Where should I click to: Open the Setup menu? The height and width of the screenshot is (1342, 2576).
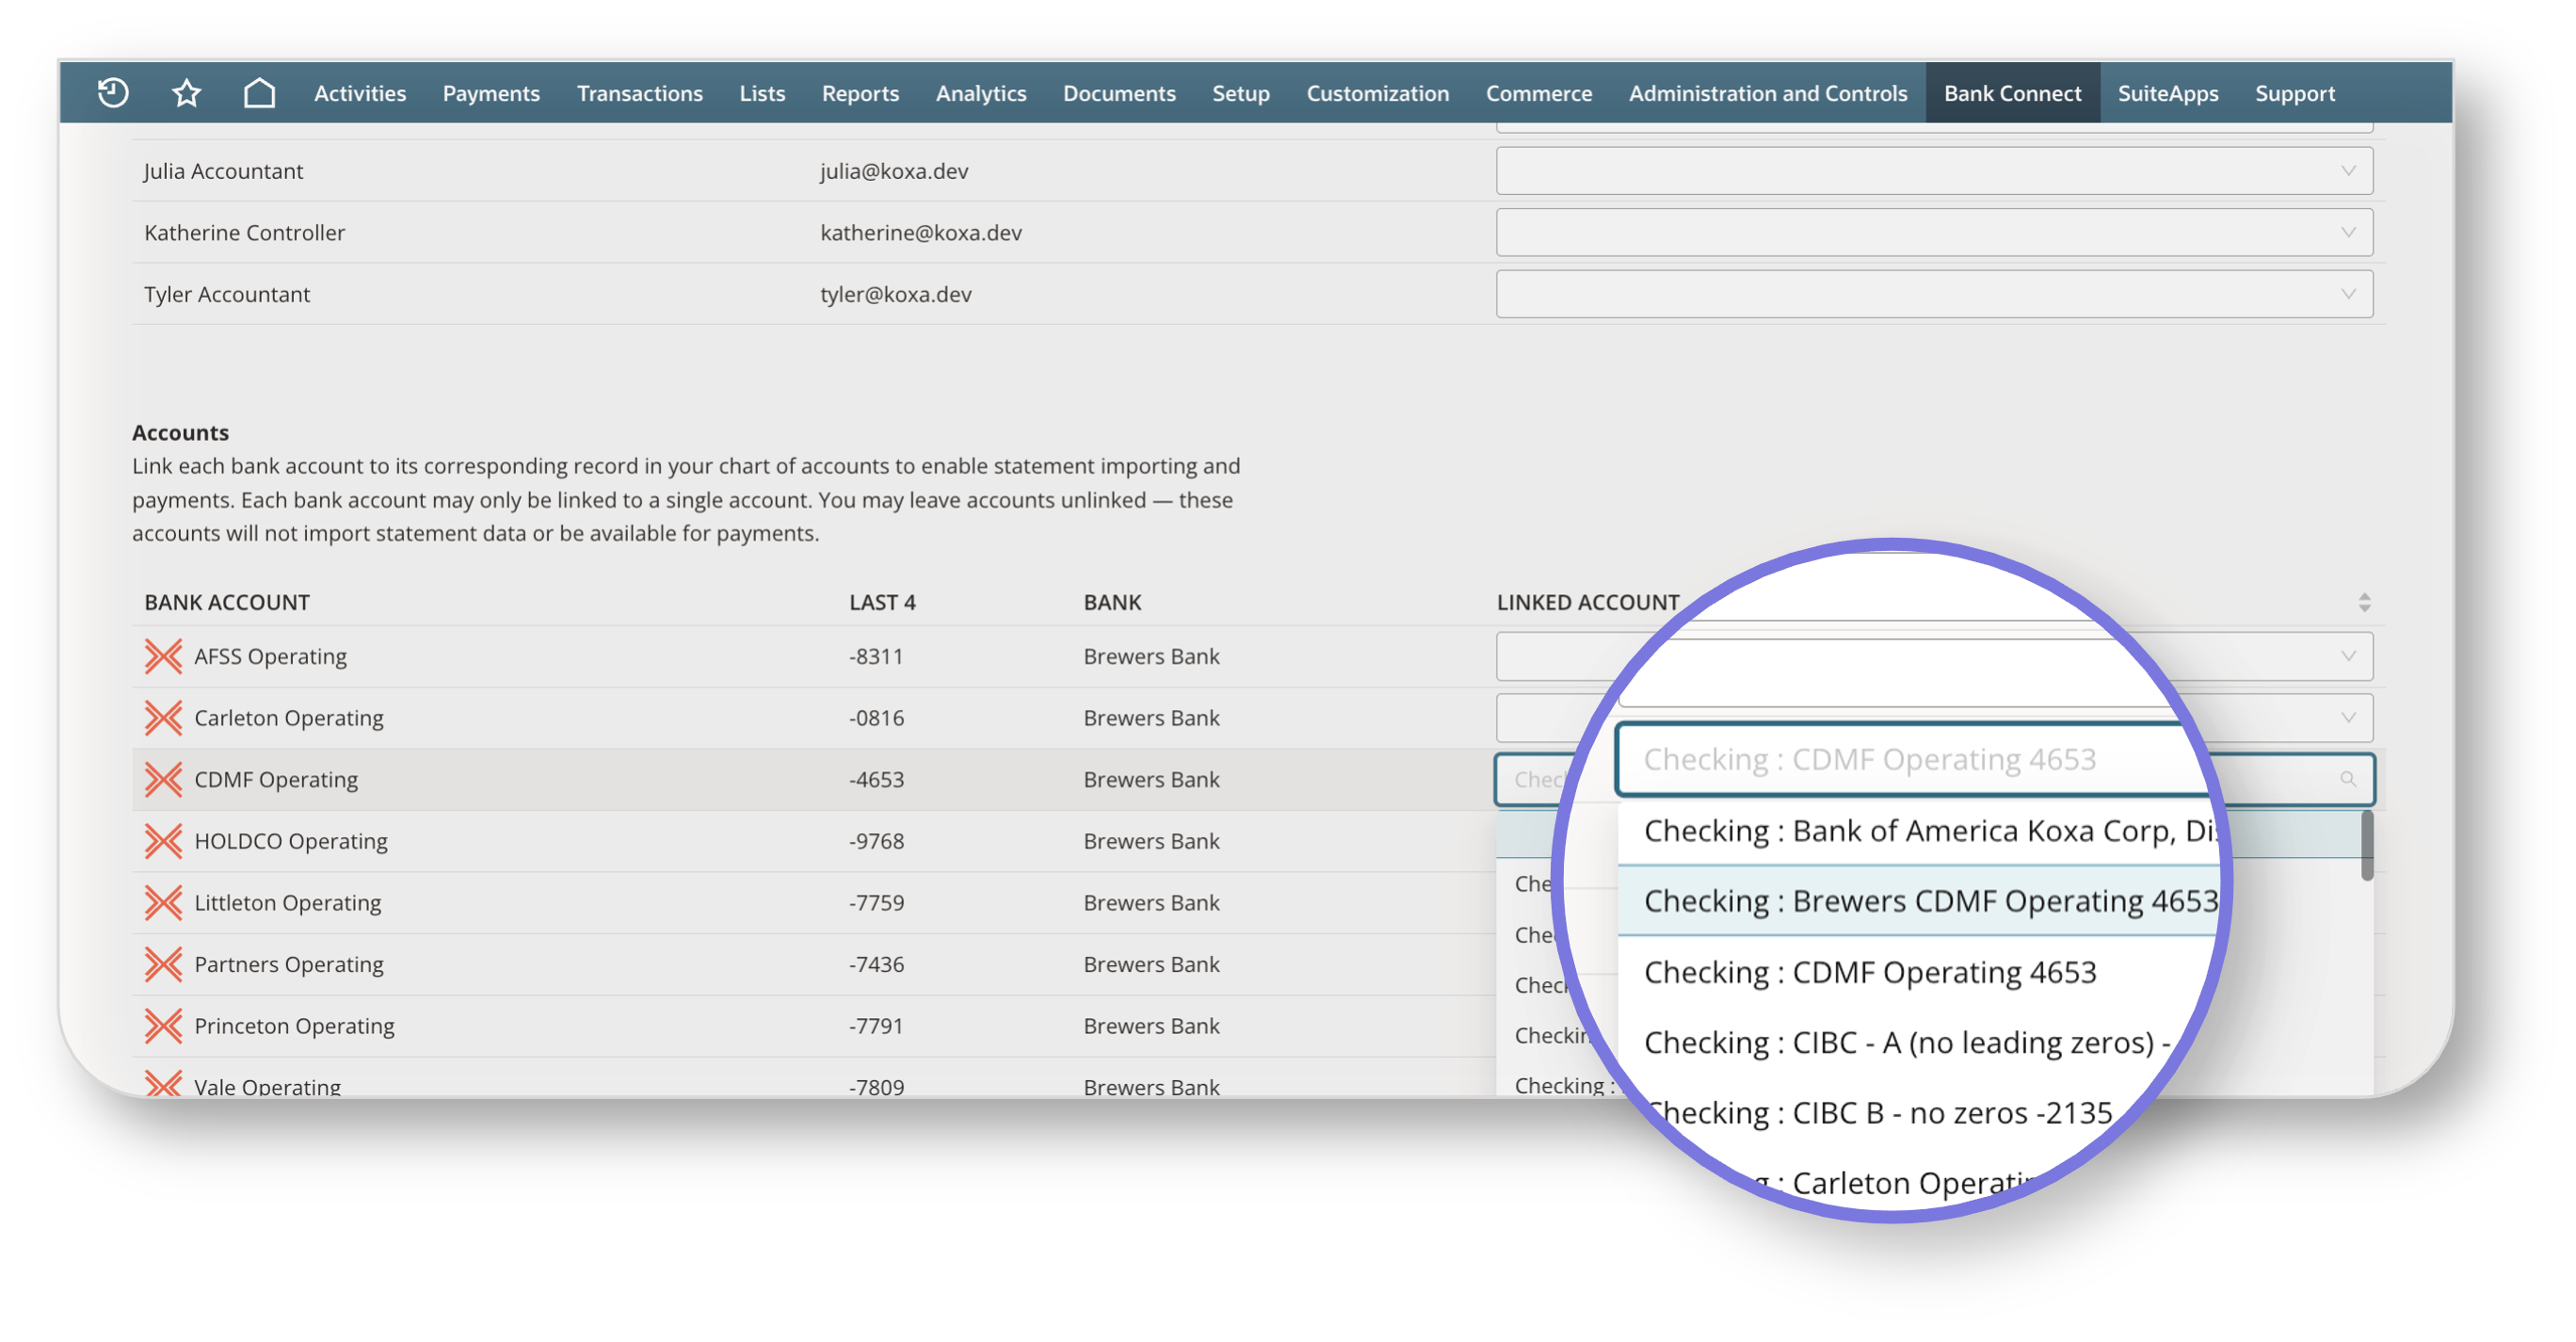pos(1241,93)
